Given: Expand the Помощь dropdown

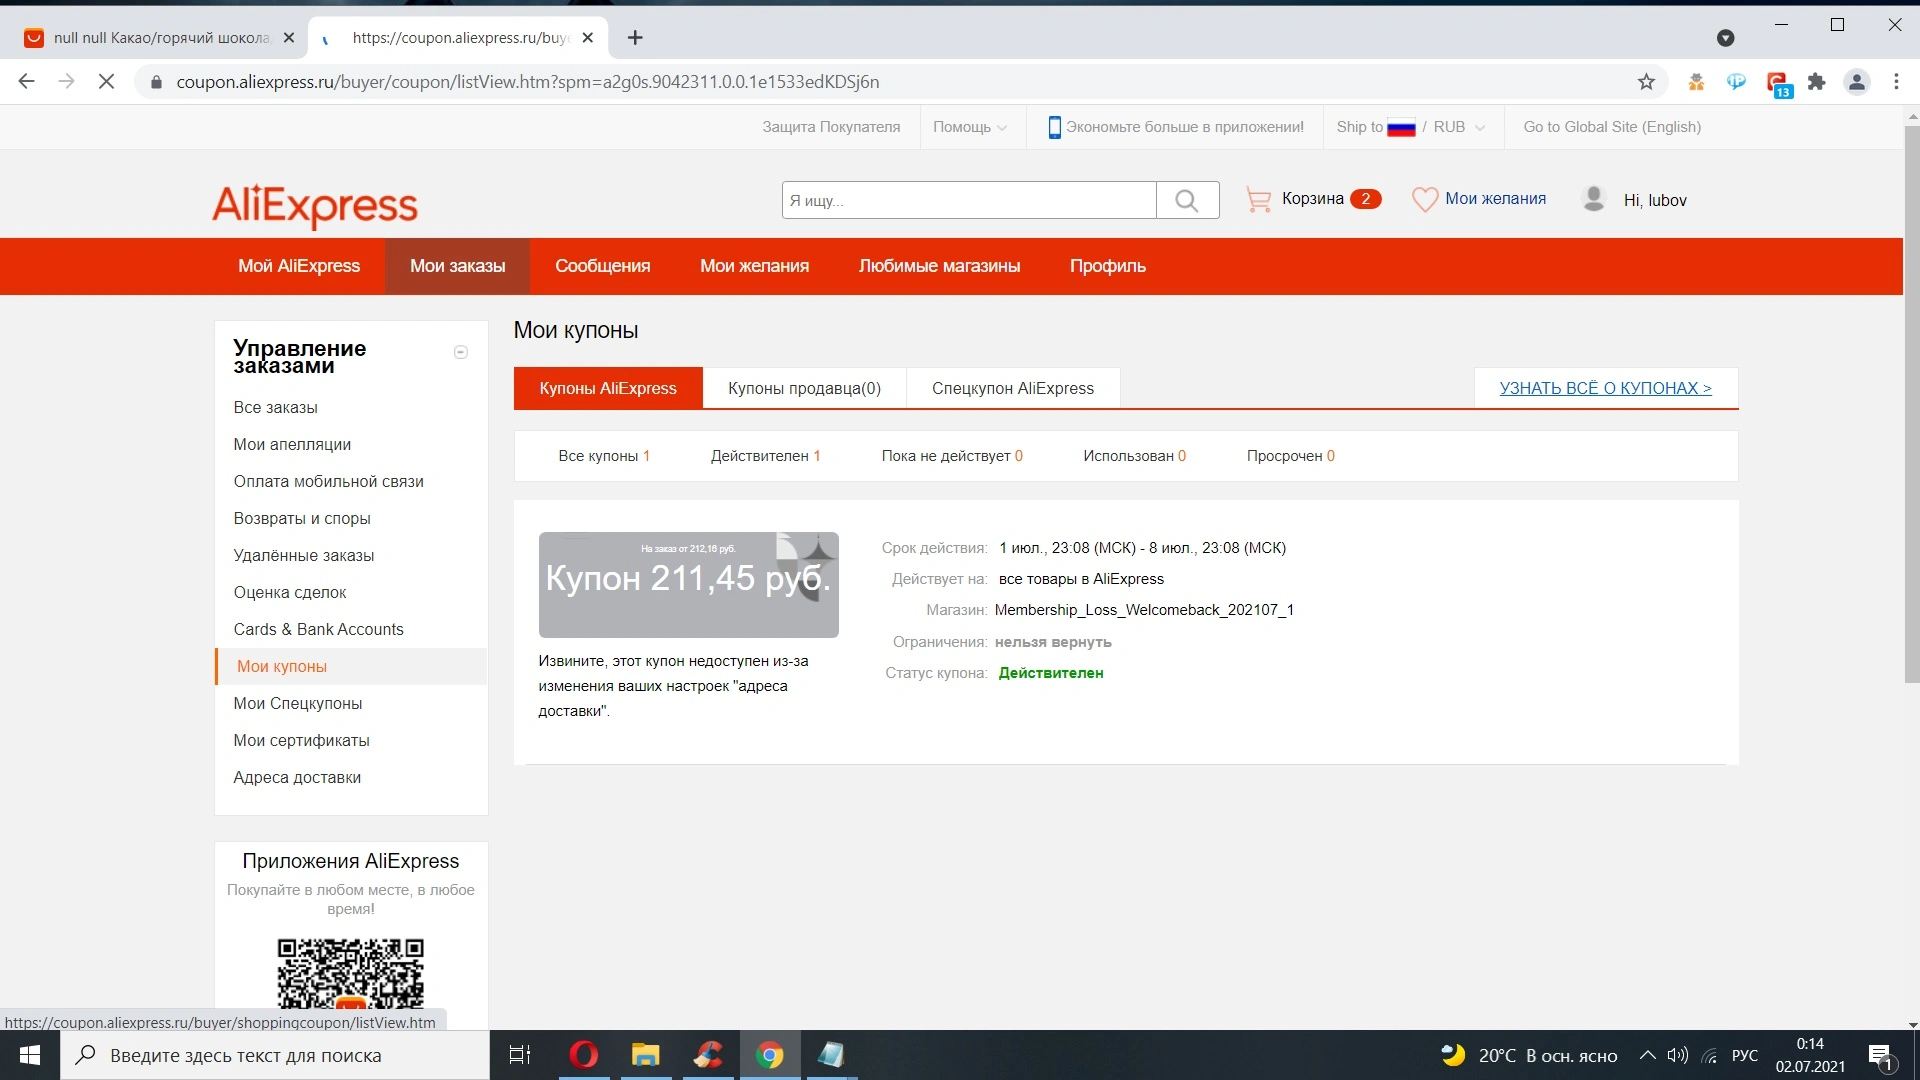Looking at the screenshot, I should (x=970, y=127).
